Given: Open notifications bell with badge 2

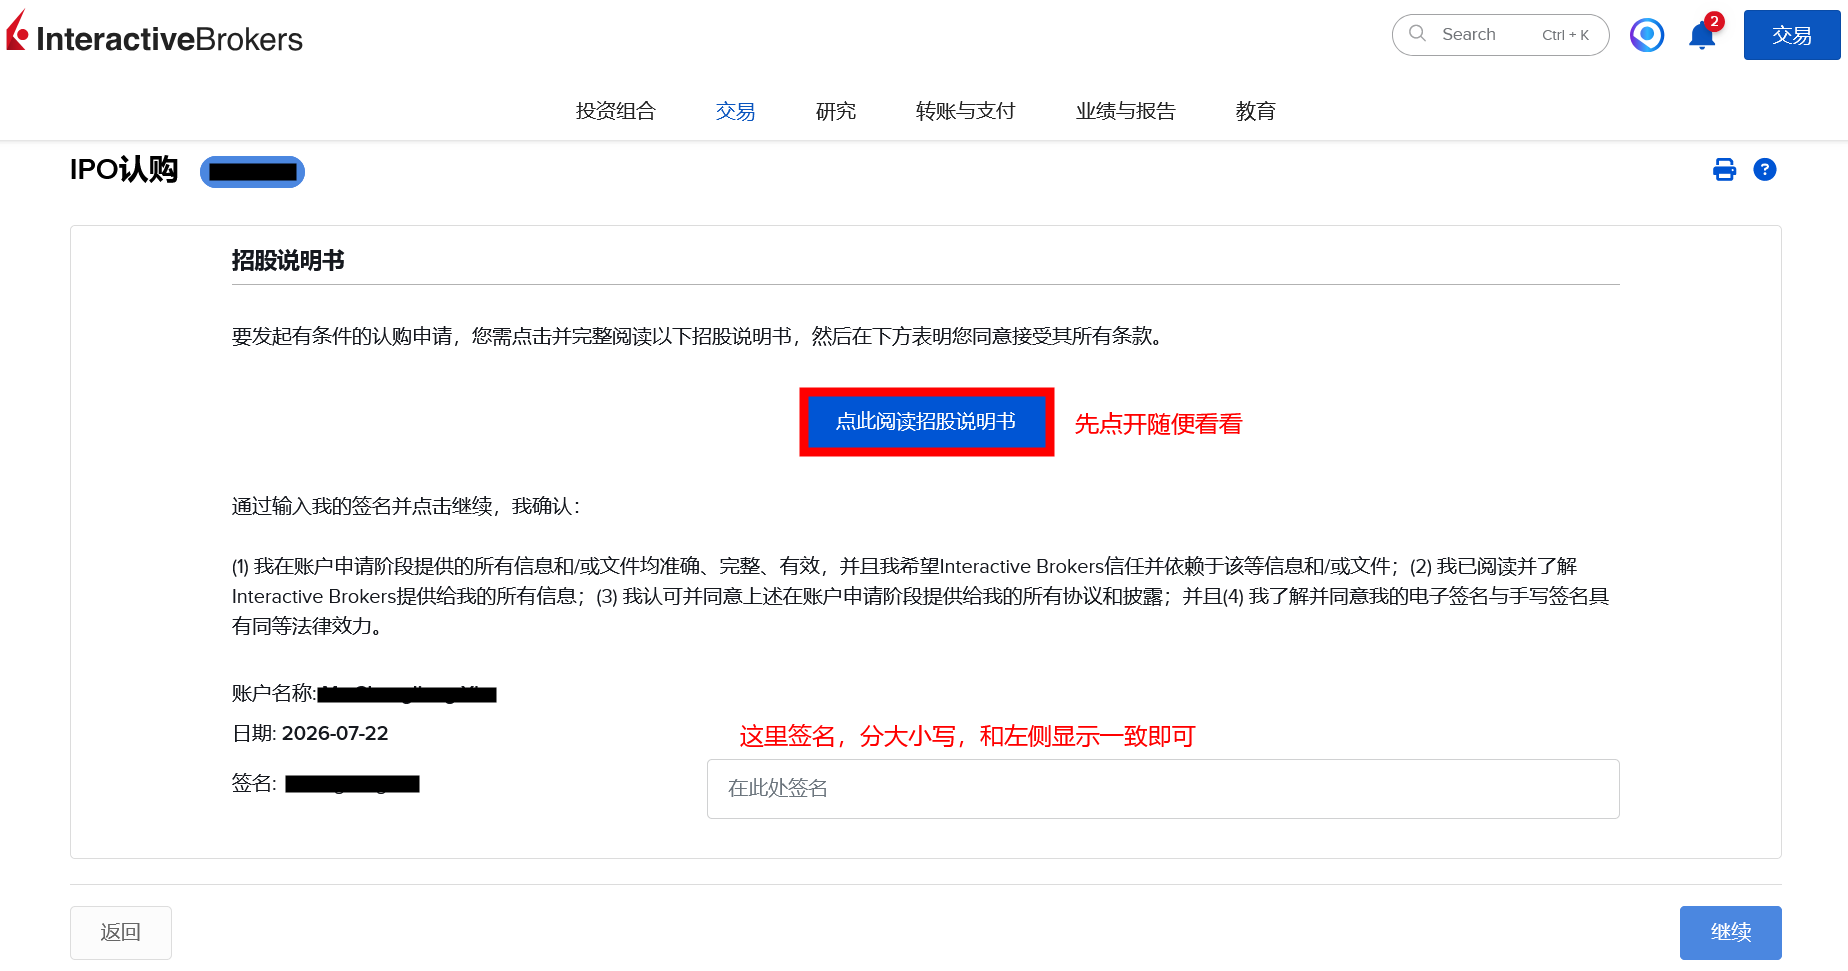Looking at the screenshot, I should coord(1703,35).
